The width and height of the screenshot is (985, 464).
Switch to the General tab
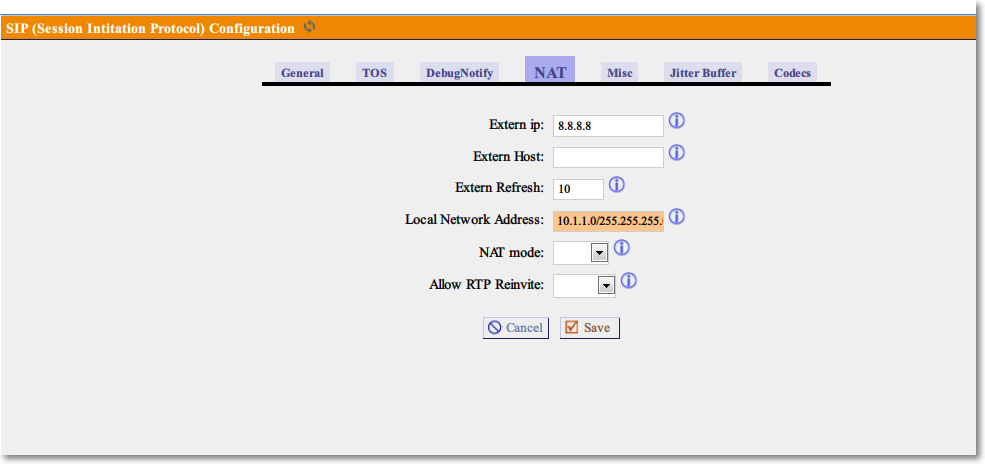tap(302, 72)
